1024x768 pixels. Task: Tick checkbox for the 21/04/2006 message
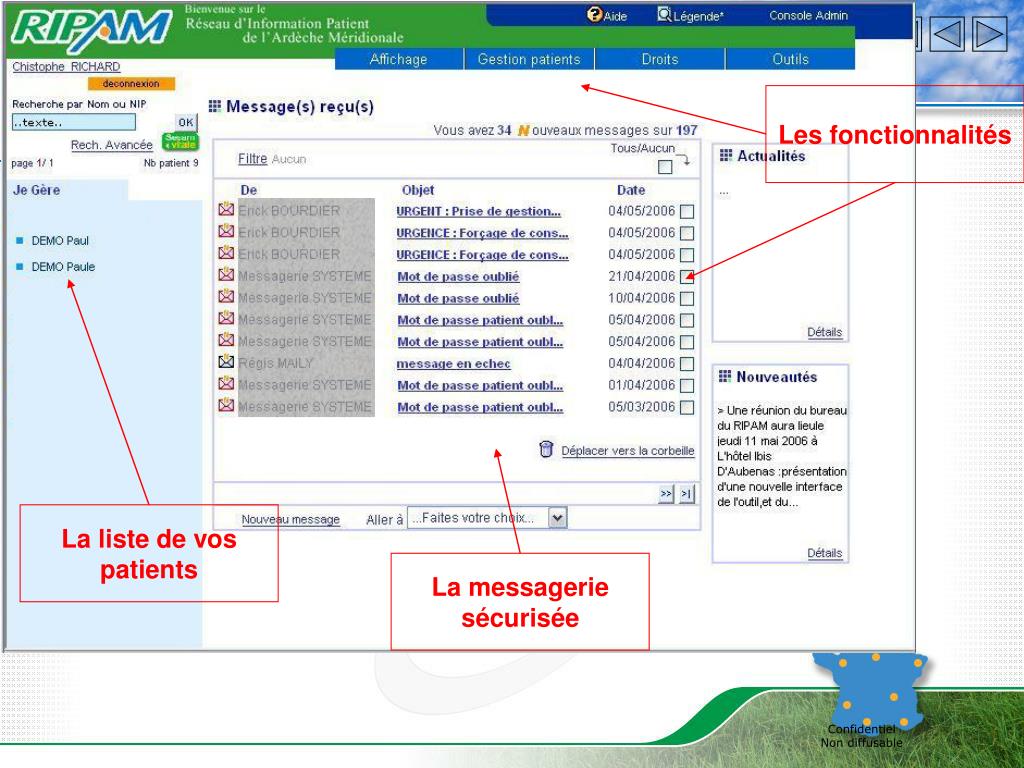tap(686, 277)
